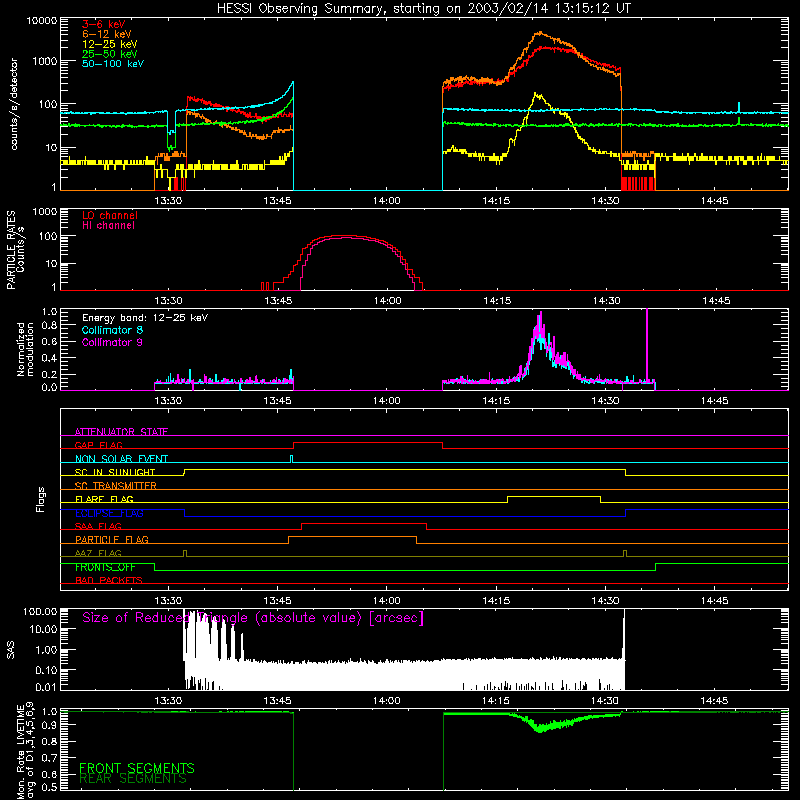Viewport: 800px width, 800px height.
Task: Click the 13:45 tick under the particle rates plot
Action: pyautogui.click(x=278, y=301)
